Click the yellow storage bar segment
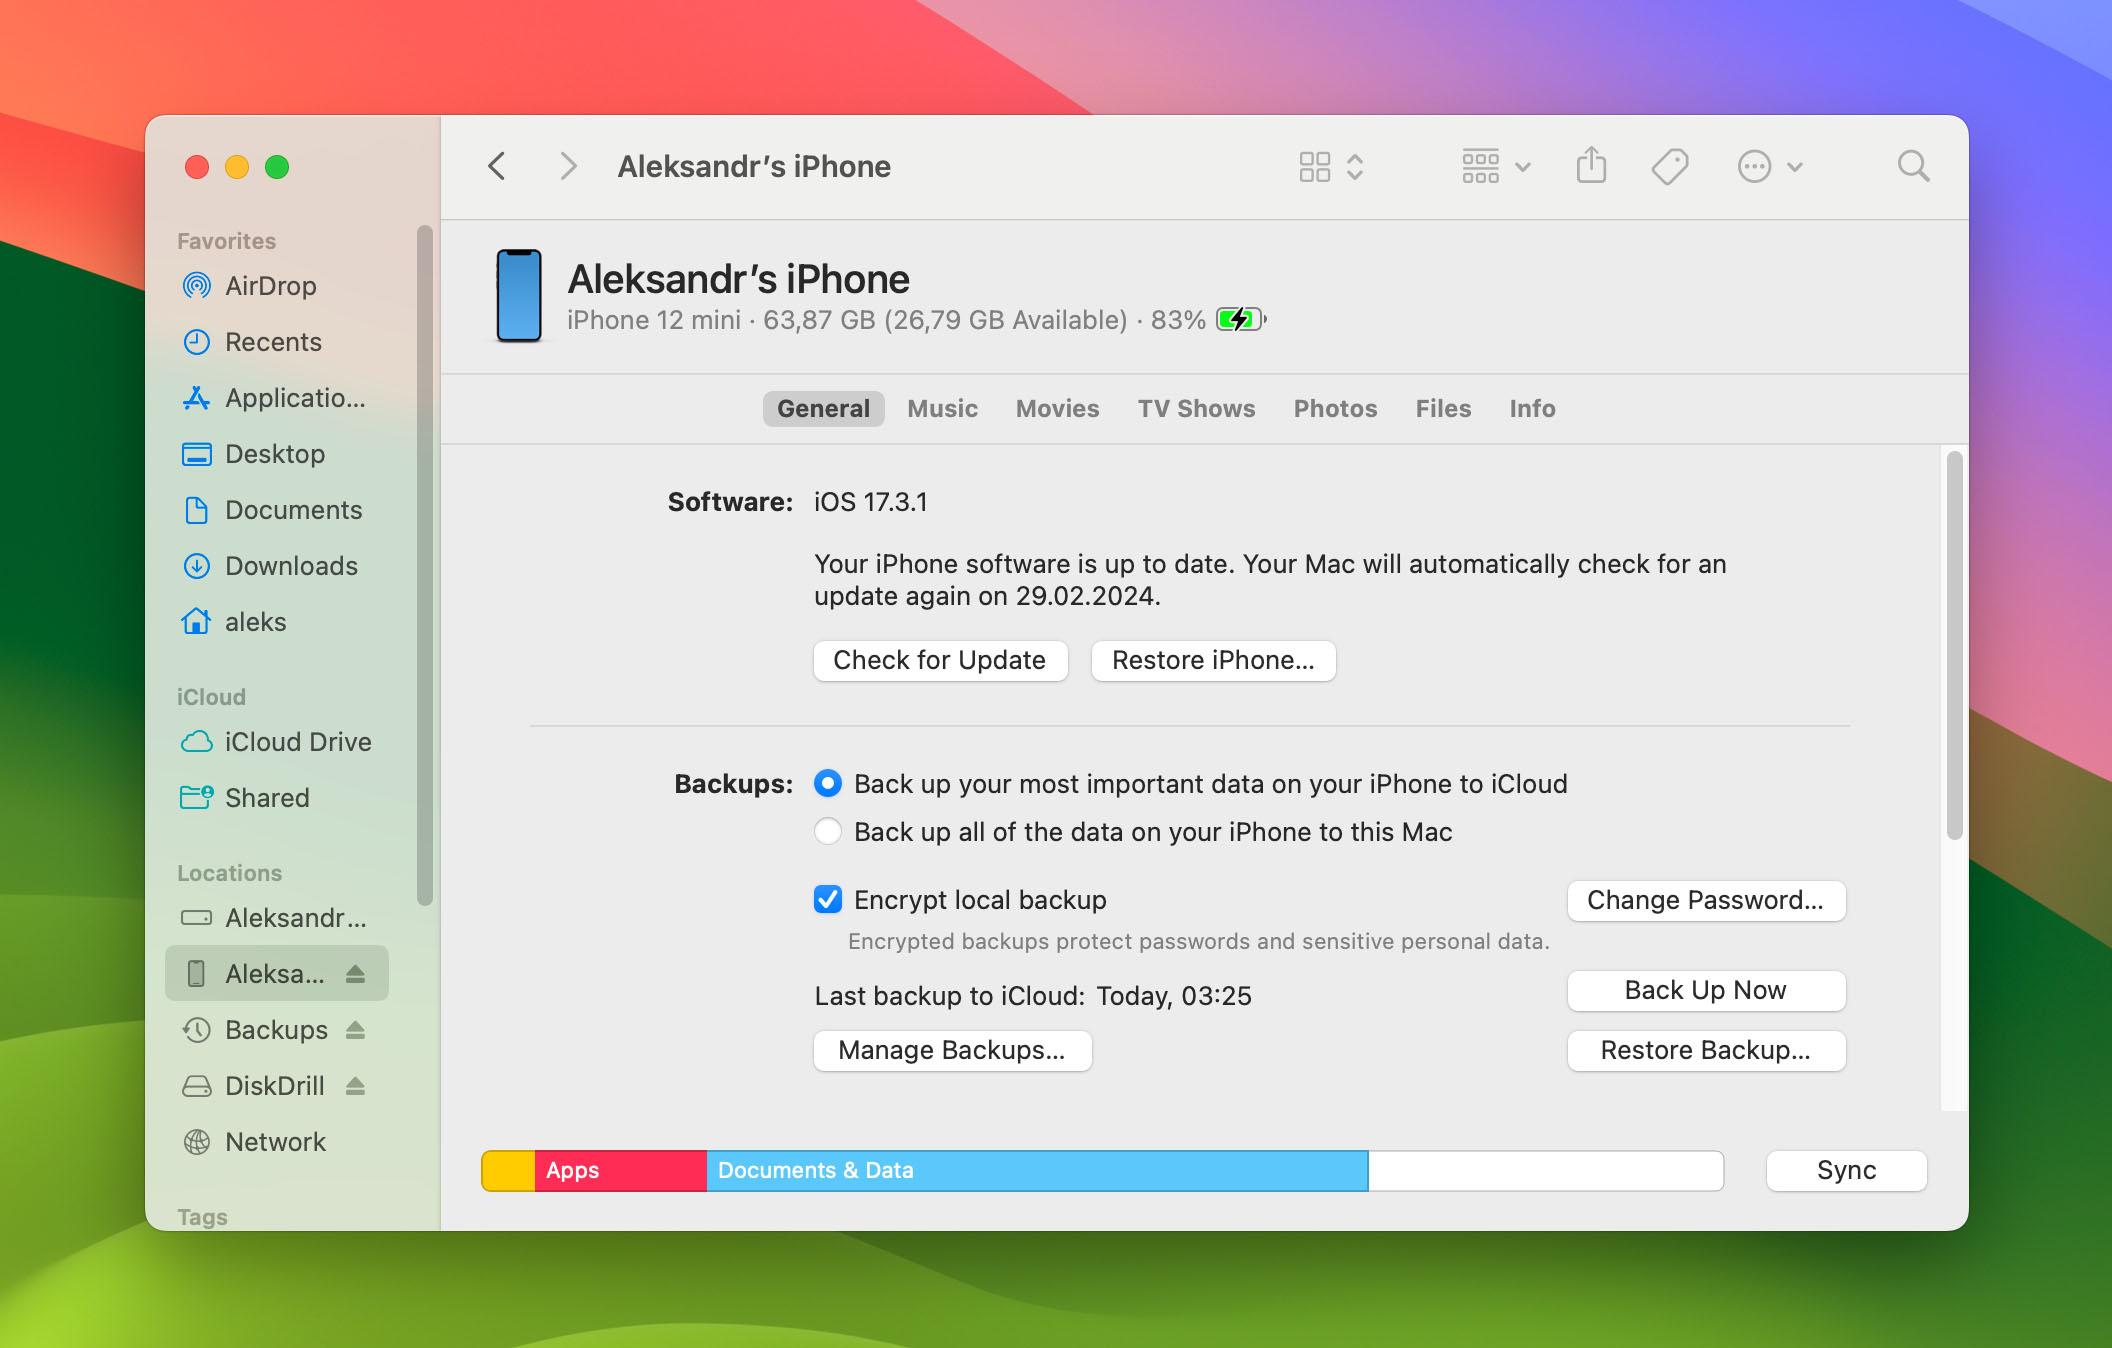2112x1348 pixels. (x=509, y=1171)
